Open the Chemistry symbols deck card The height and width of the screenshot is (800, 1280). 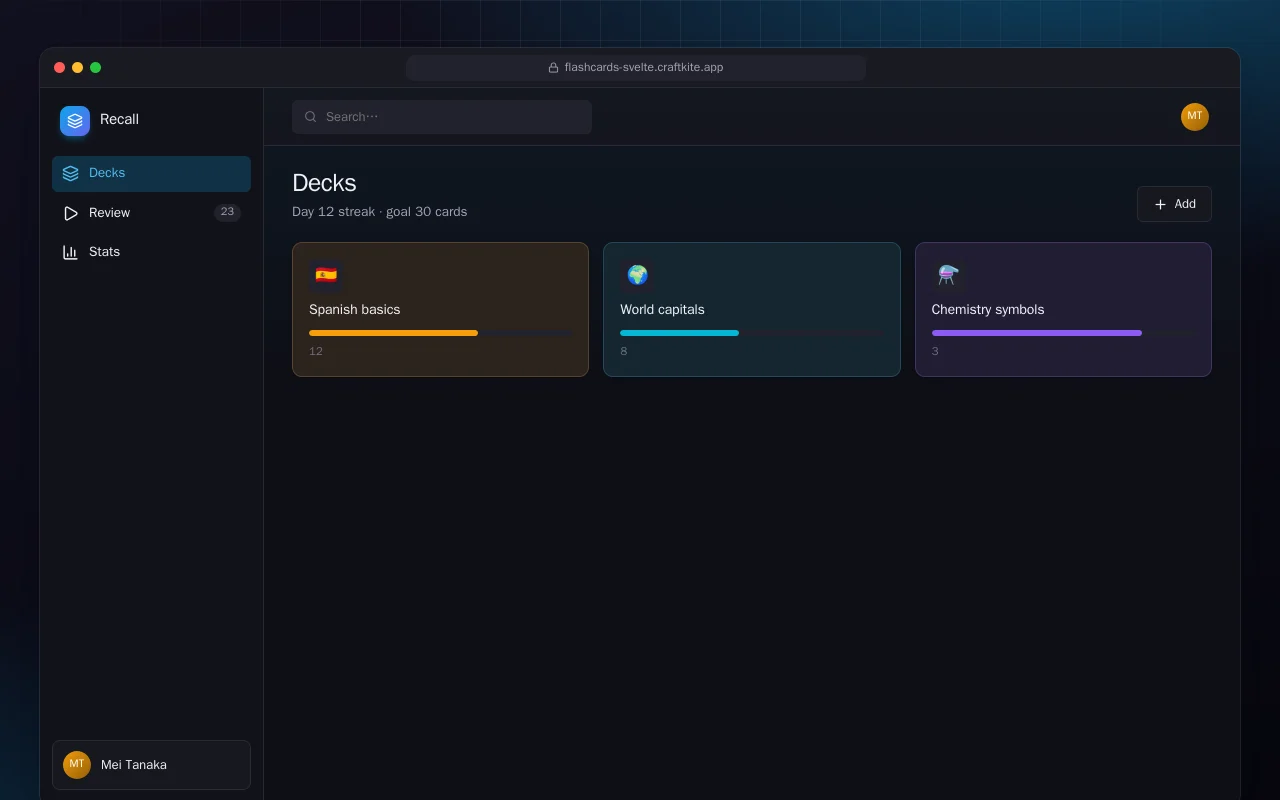point(1063,309)
